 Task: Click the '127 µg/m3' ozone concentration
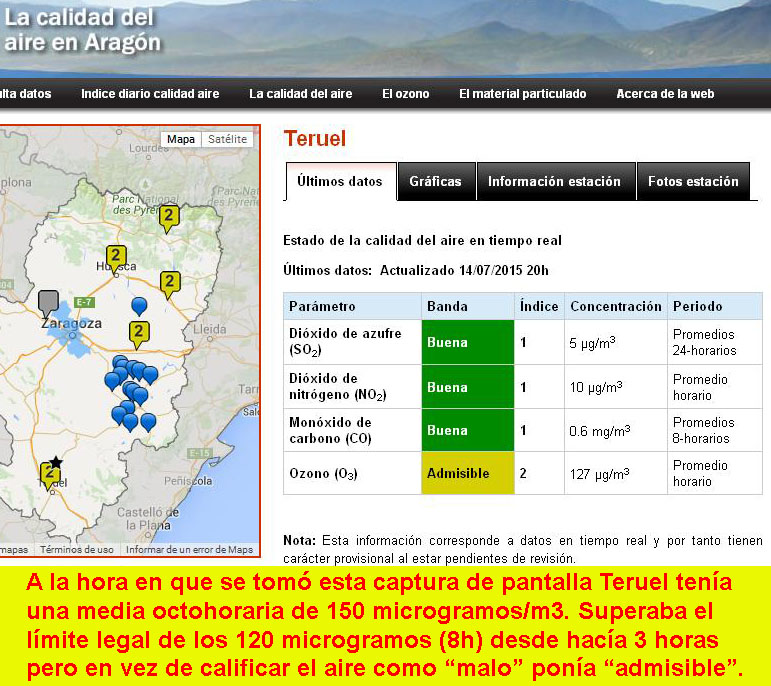pos(599,474)
